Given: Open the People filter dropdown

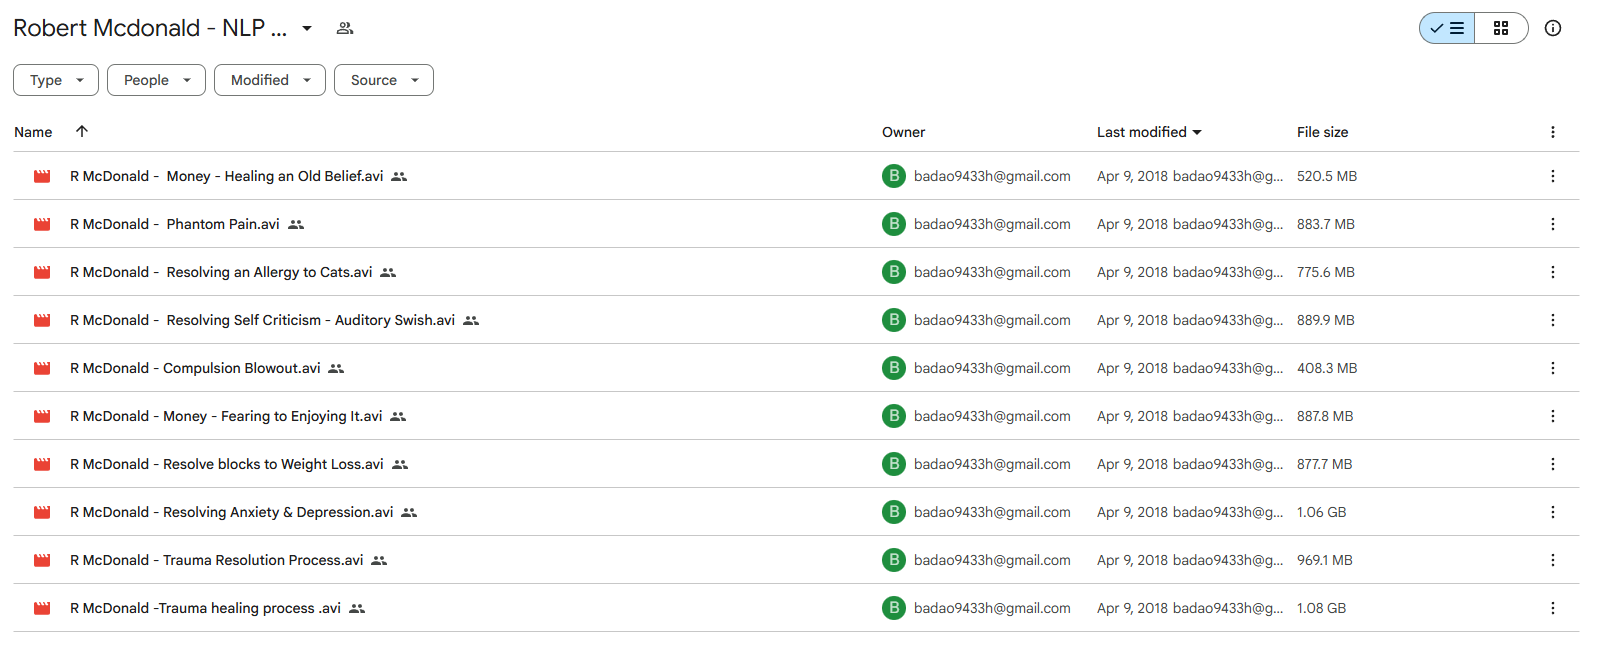Looking at the screenshot, I should pos(156,80).
